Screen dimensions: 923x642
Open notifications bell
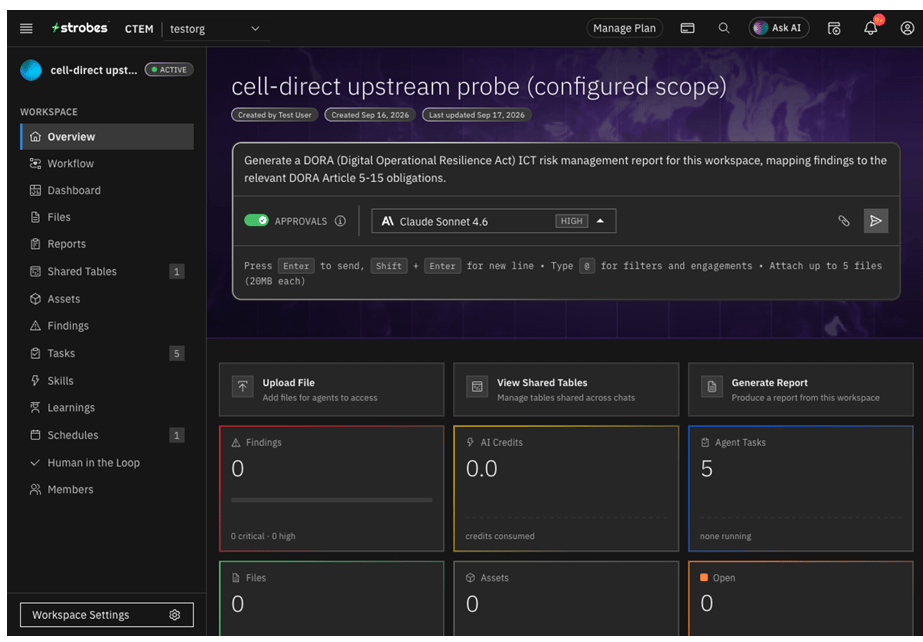click(x=871, y=28)
